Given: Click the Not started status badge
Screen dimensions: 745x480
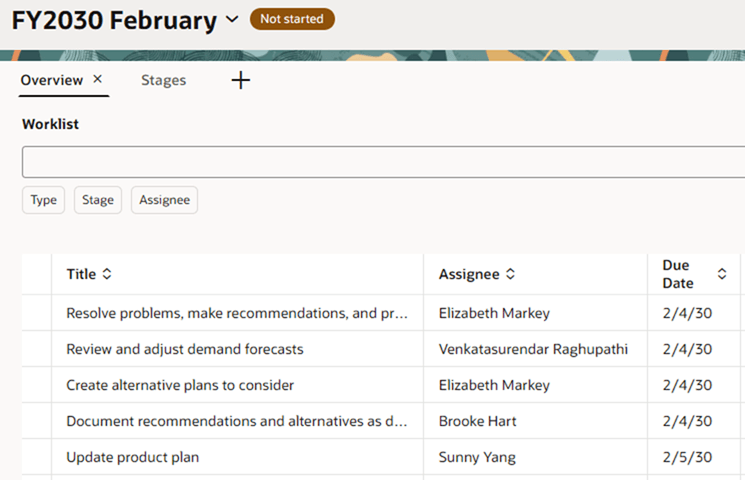Looking at the screenshot, I should point(292,19).
